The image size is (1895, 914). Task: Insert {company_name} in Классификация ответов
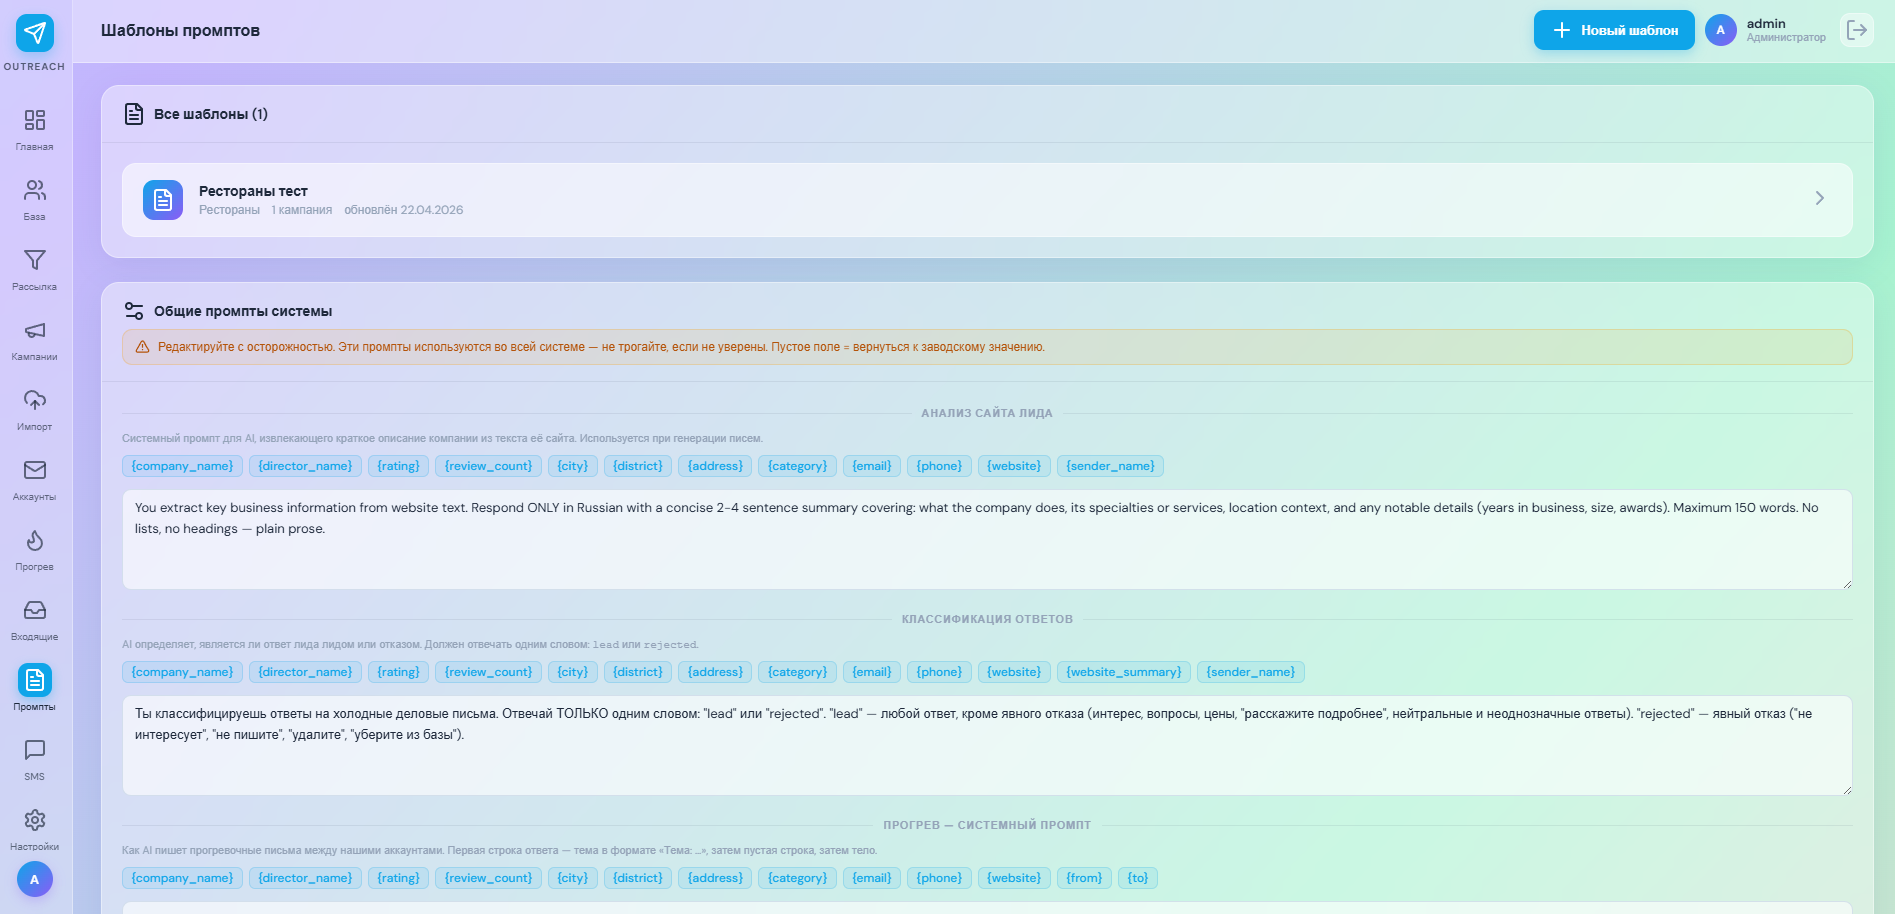182,672
